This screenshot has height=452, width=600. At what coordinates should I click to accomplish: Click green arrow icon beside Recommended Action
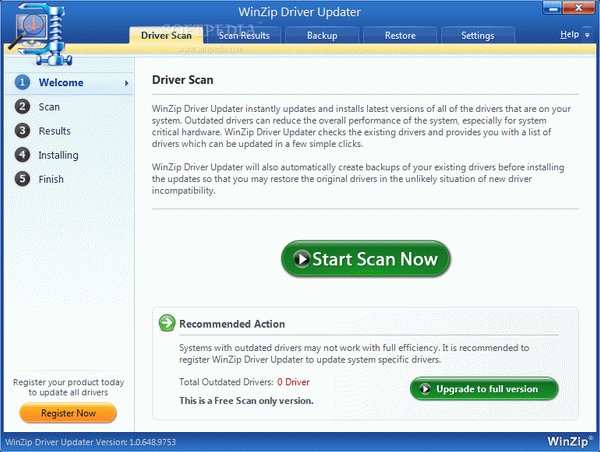coord(167,323)
